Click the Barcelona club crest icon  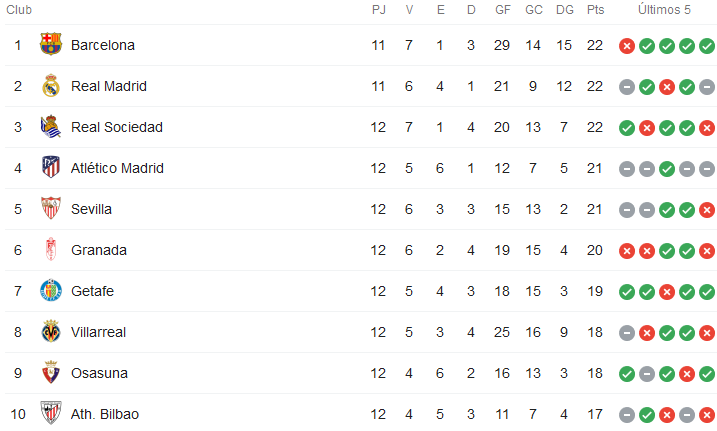[x=51, y=45]
